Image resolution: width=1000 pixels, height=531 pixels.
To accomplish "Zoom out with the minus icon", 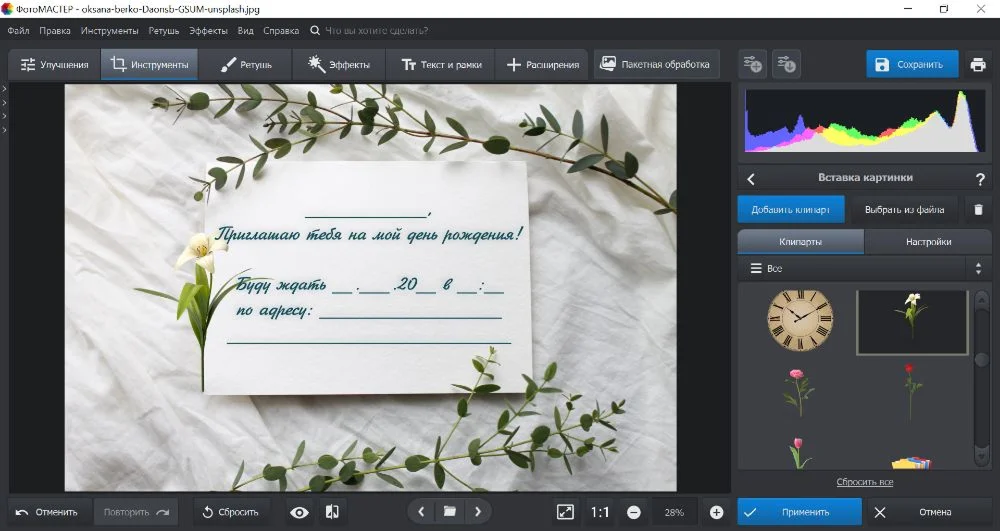I will (x=634, y=512).
